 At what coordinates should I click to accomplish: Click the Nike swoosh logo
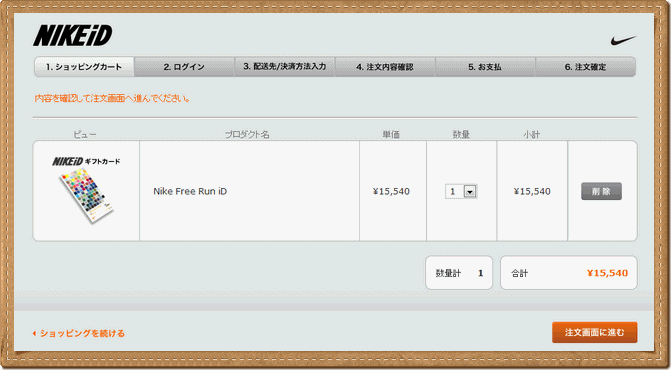tap(623, 41)
